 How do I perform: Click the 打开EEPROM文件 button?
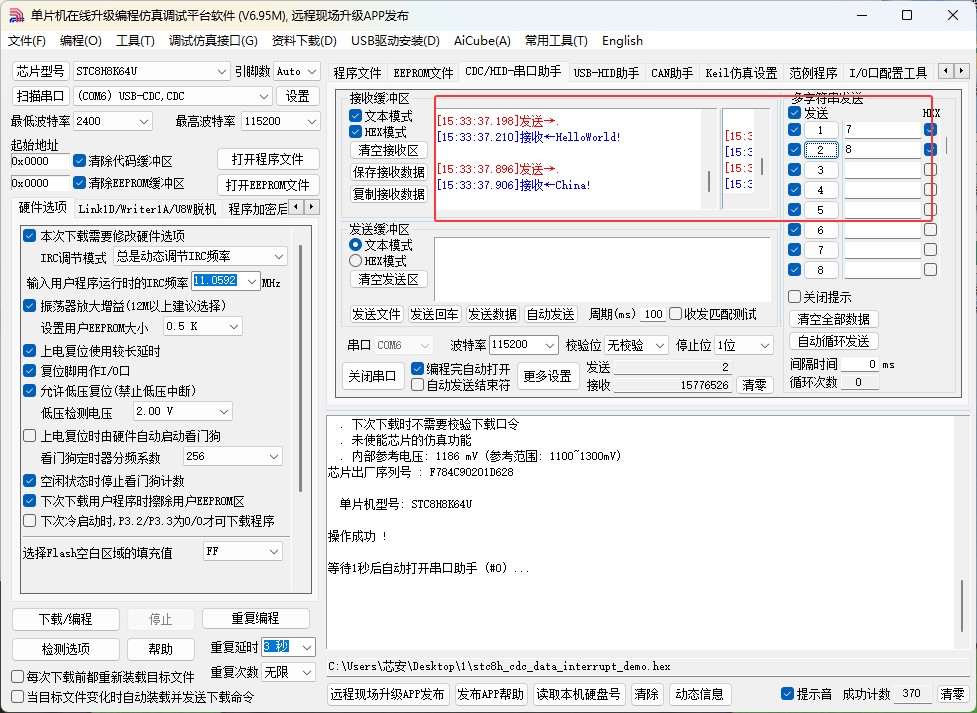point(268,185)
